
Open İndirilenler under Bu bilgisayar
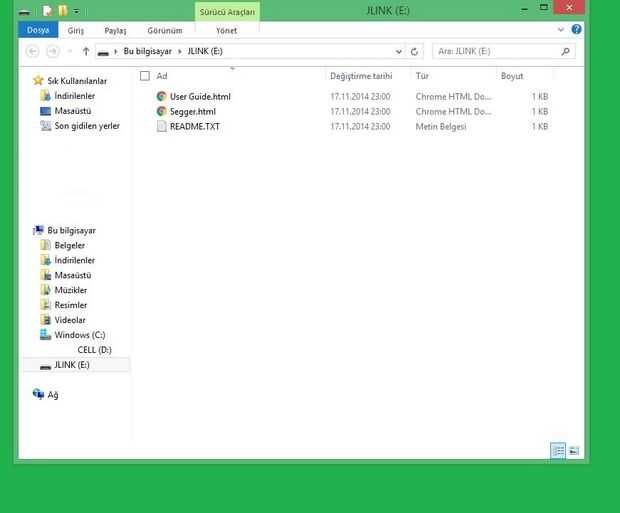point(75,261)
